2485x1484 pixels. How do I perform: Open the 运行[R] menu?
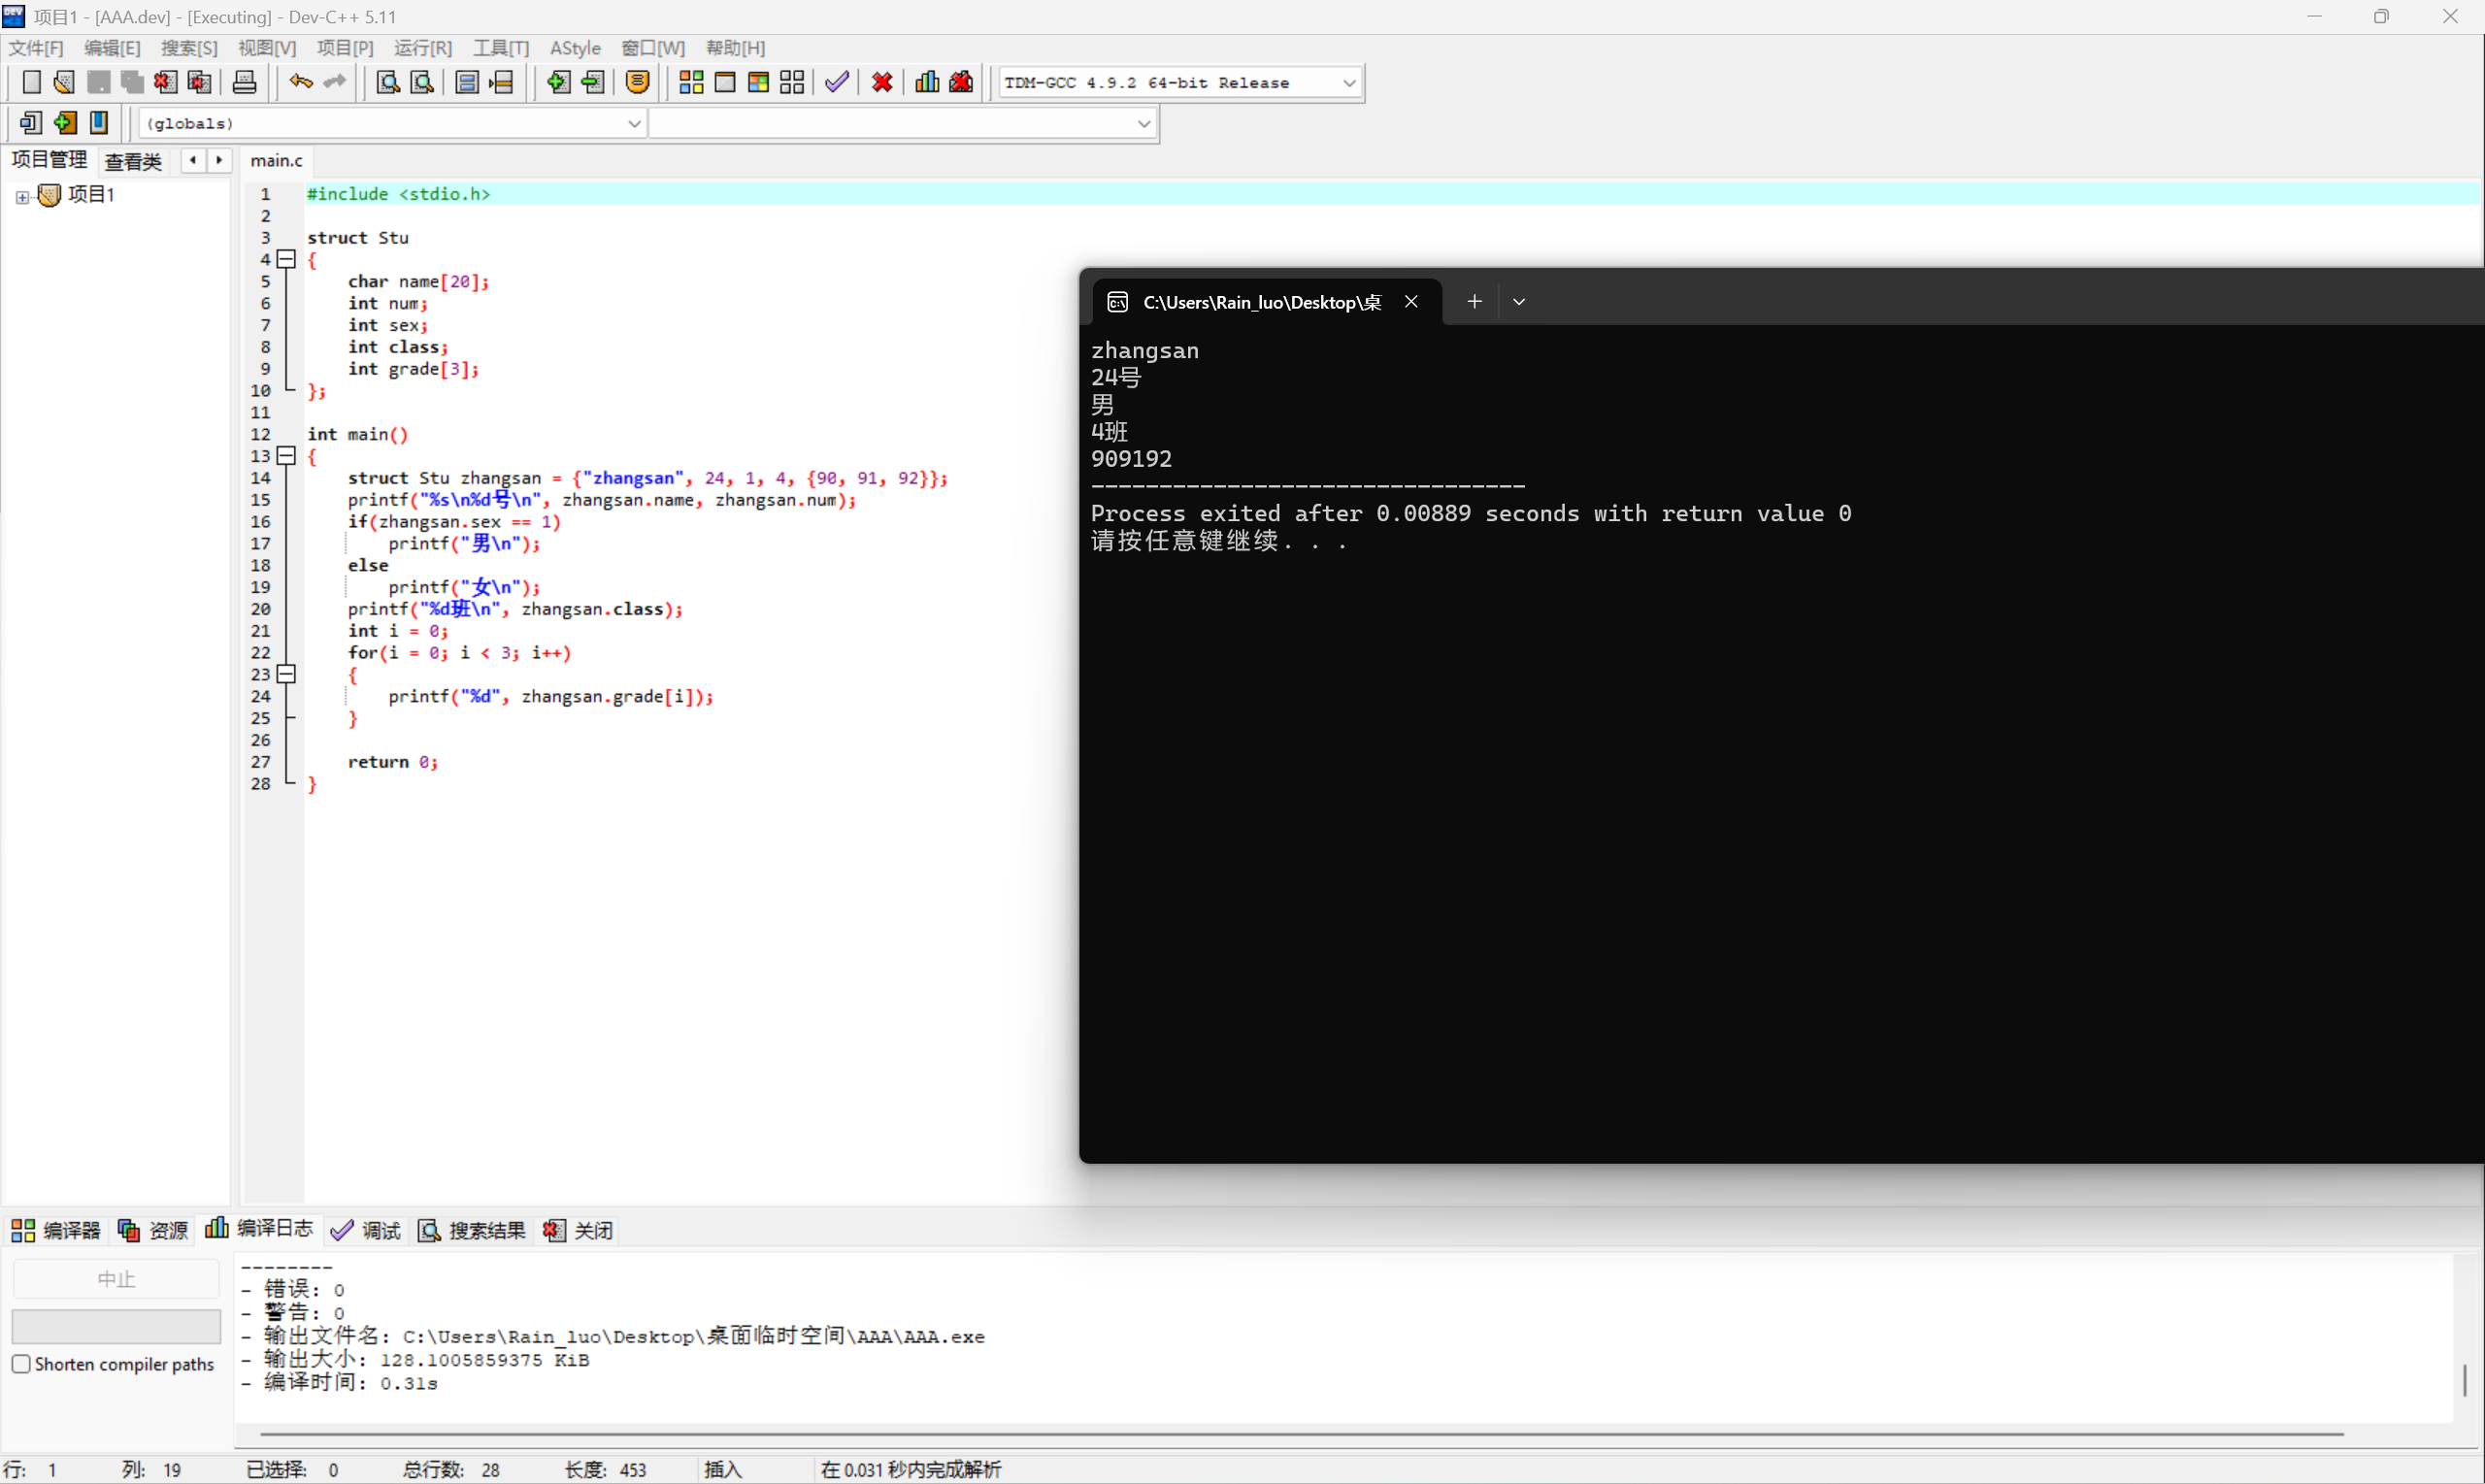point(422,48)
